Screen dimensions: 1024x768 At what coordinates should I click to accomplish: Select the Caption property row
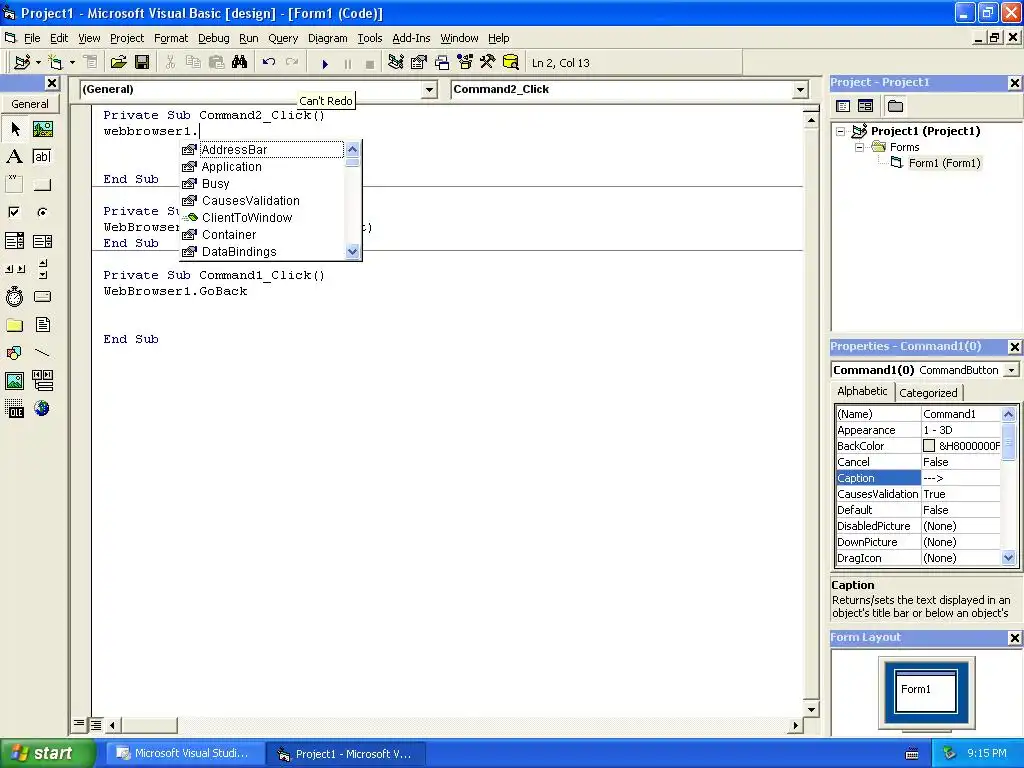coord(918,478)
